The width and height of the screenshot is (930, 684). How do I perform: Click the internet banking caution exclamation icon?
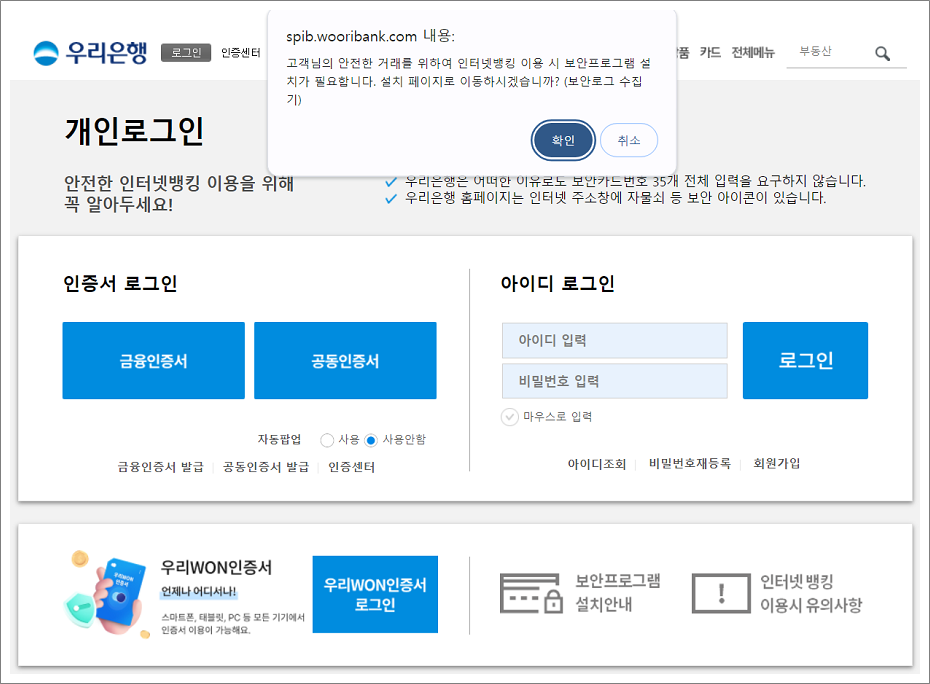click(721, 593)
